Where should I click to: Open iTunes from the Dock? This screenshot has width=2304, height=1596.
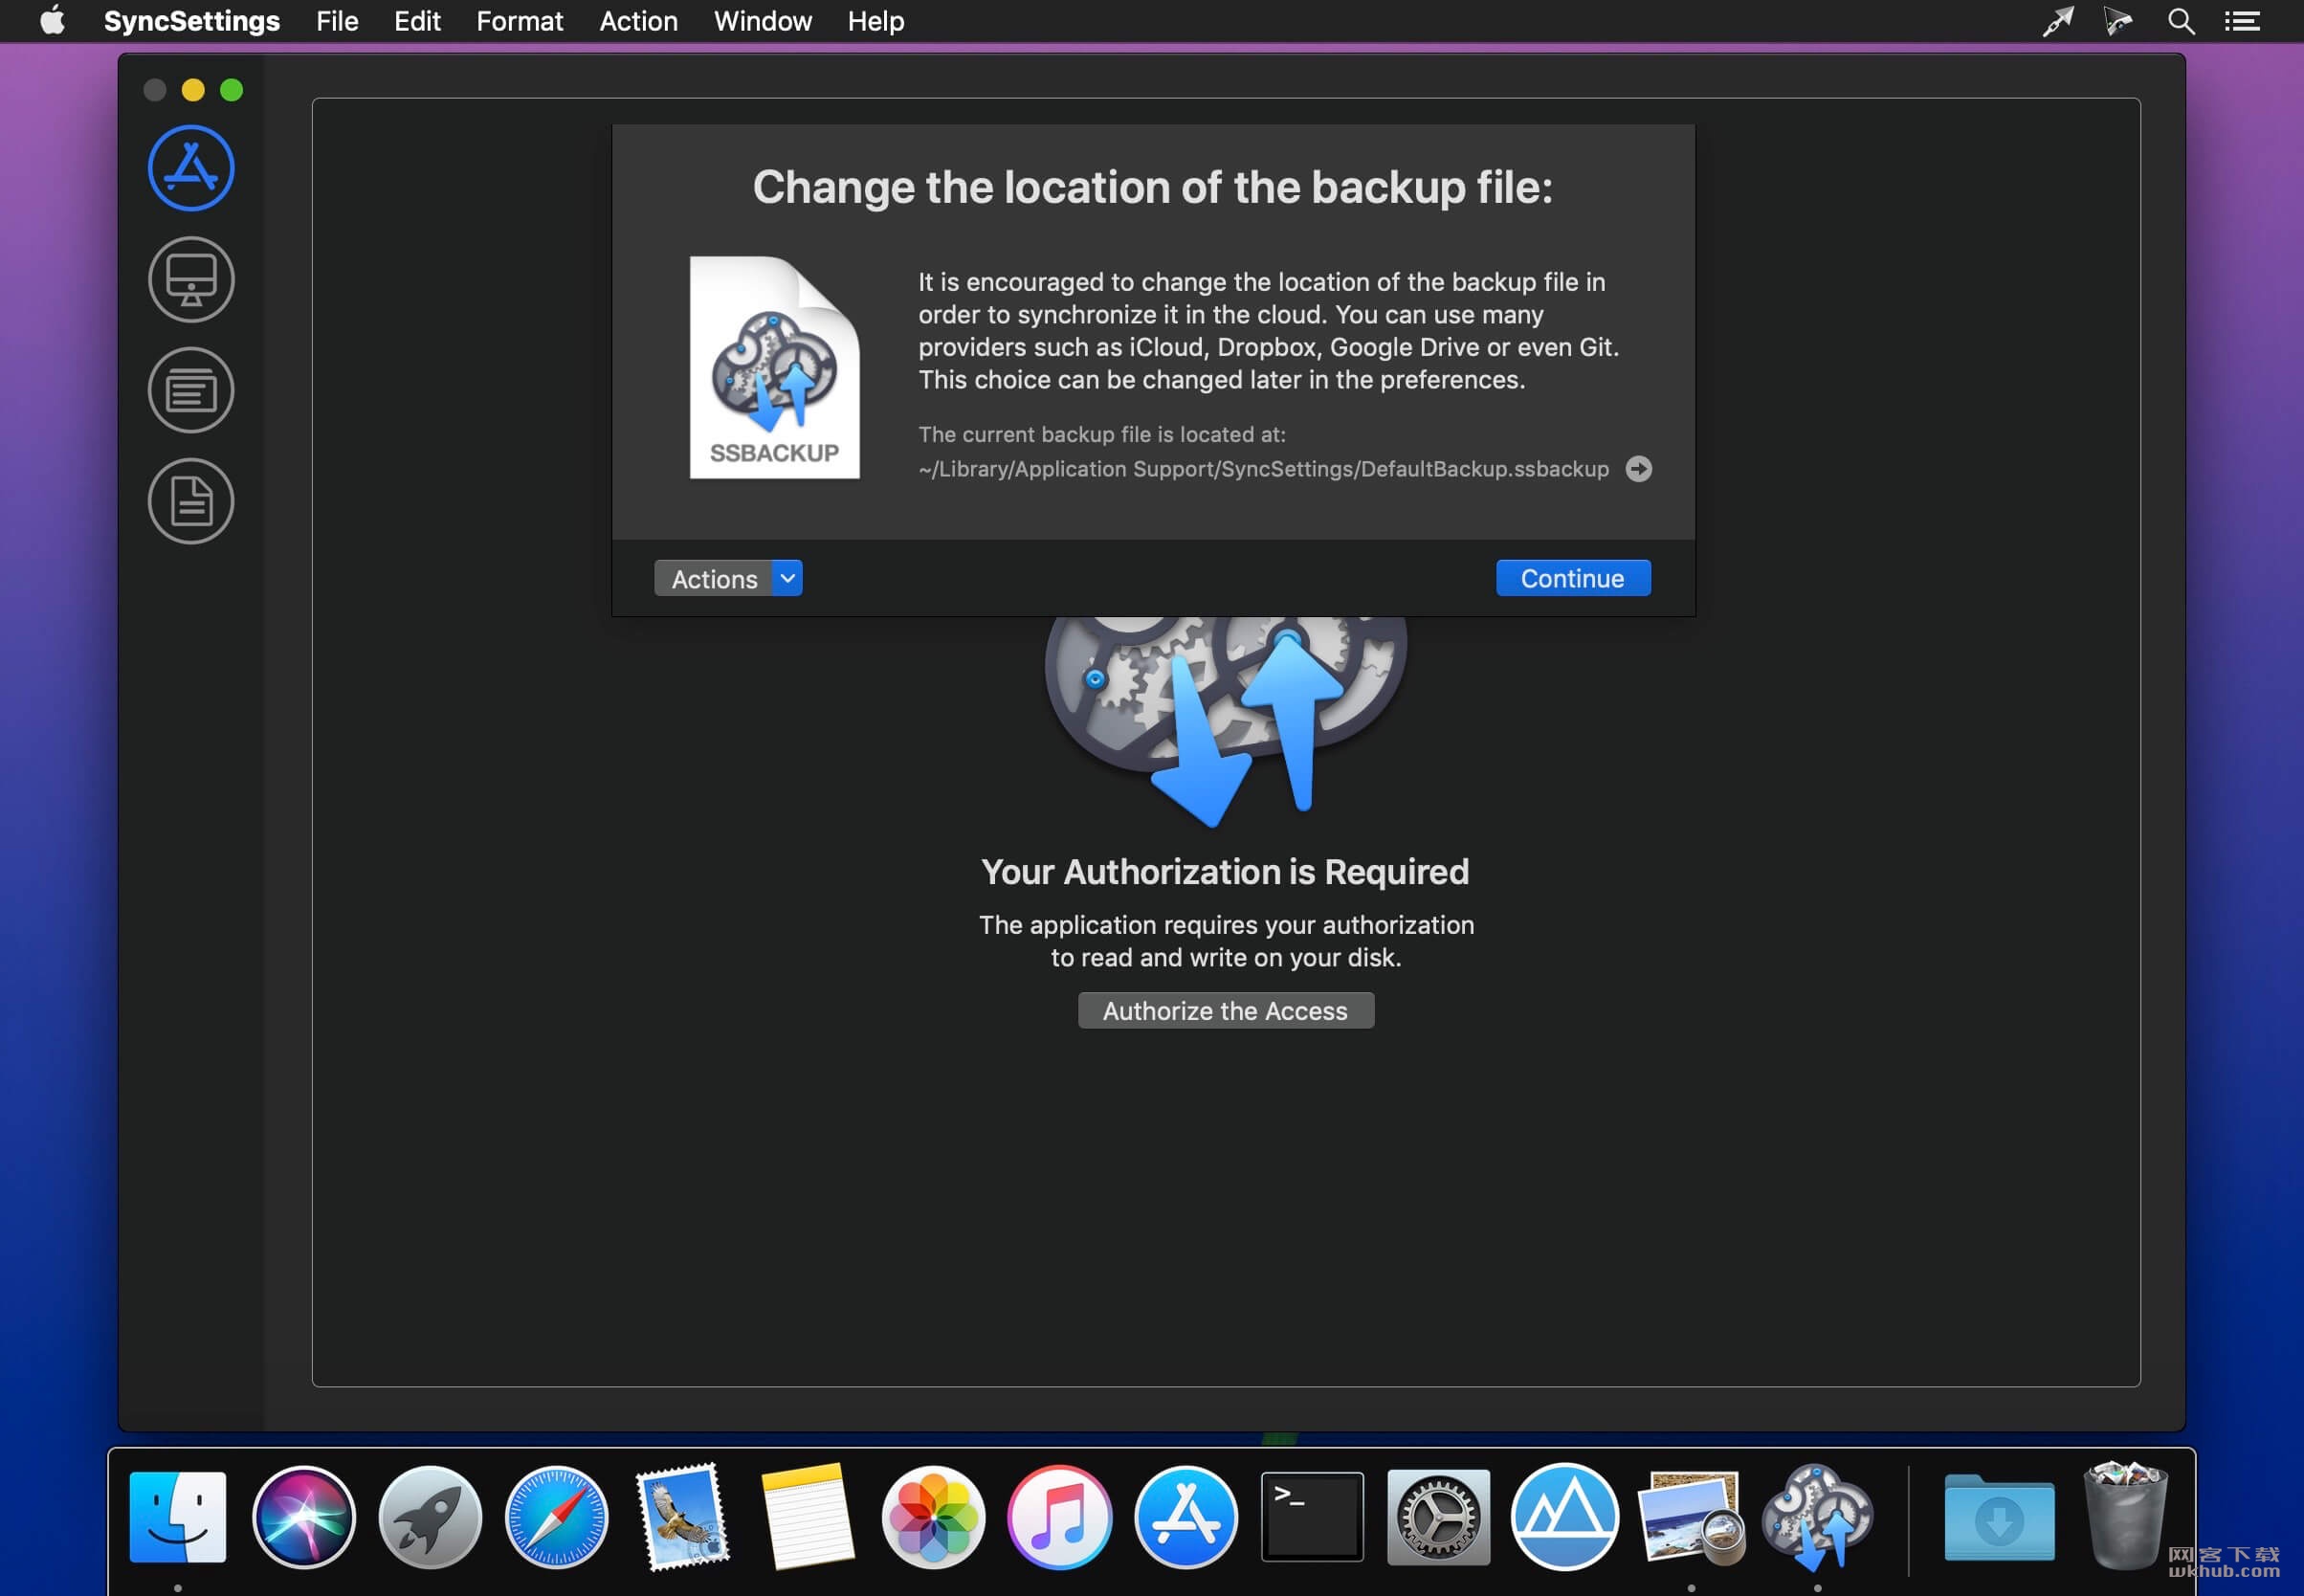coord(1059,1517)
